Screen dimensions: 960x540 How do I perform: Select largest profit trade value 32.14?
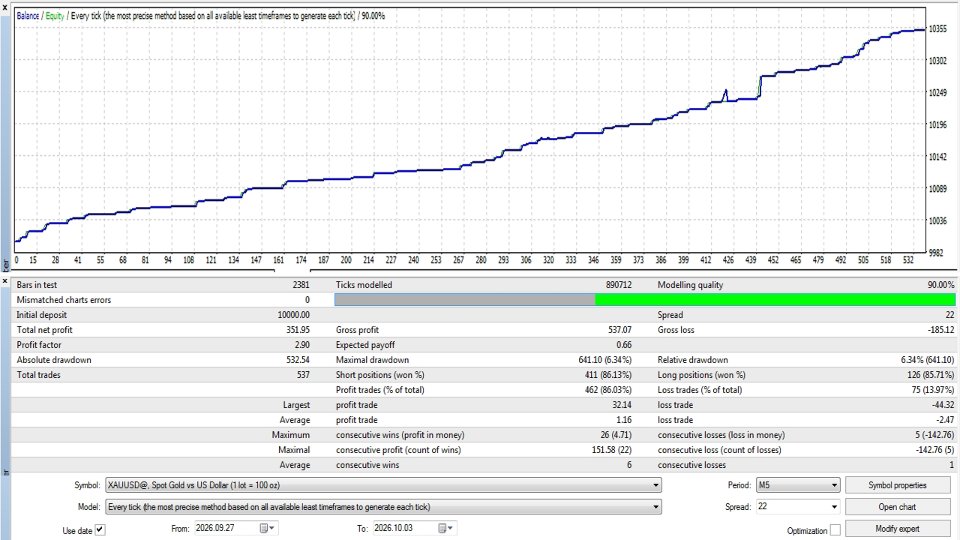point(621,405)
